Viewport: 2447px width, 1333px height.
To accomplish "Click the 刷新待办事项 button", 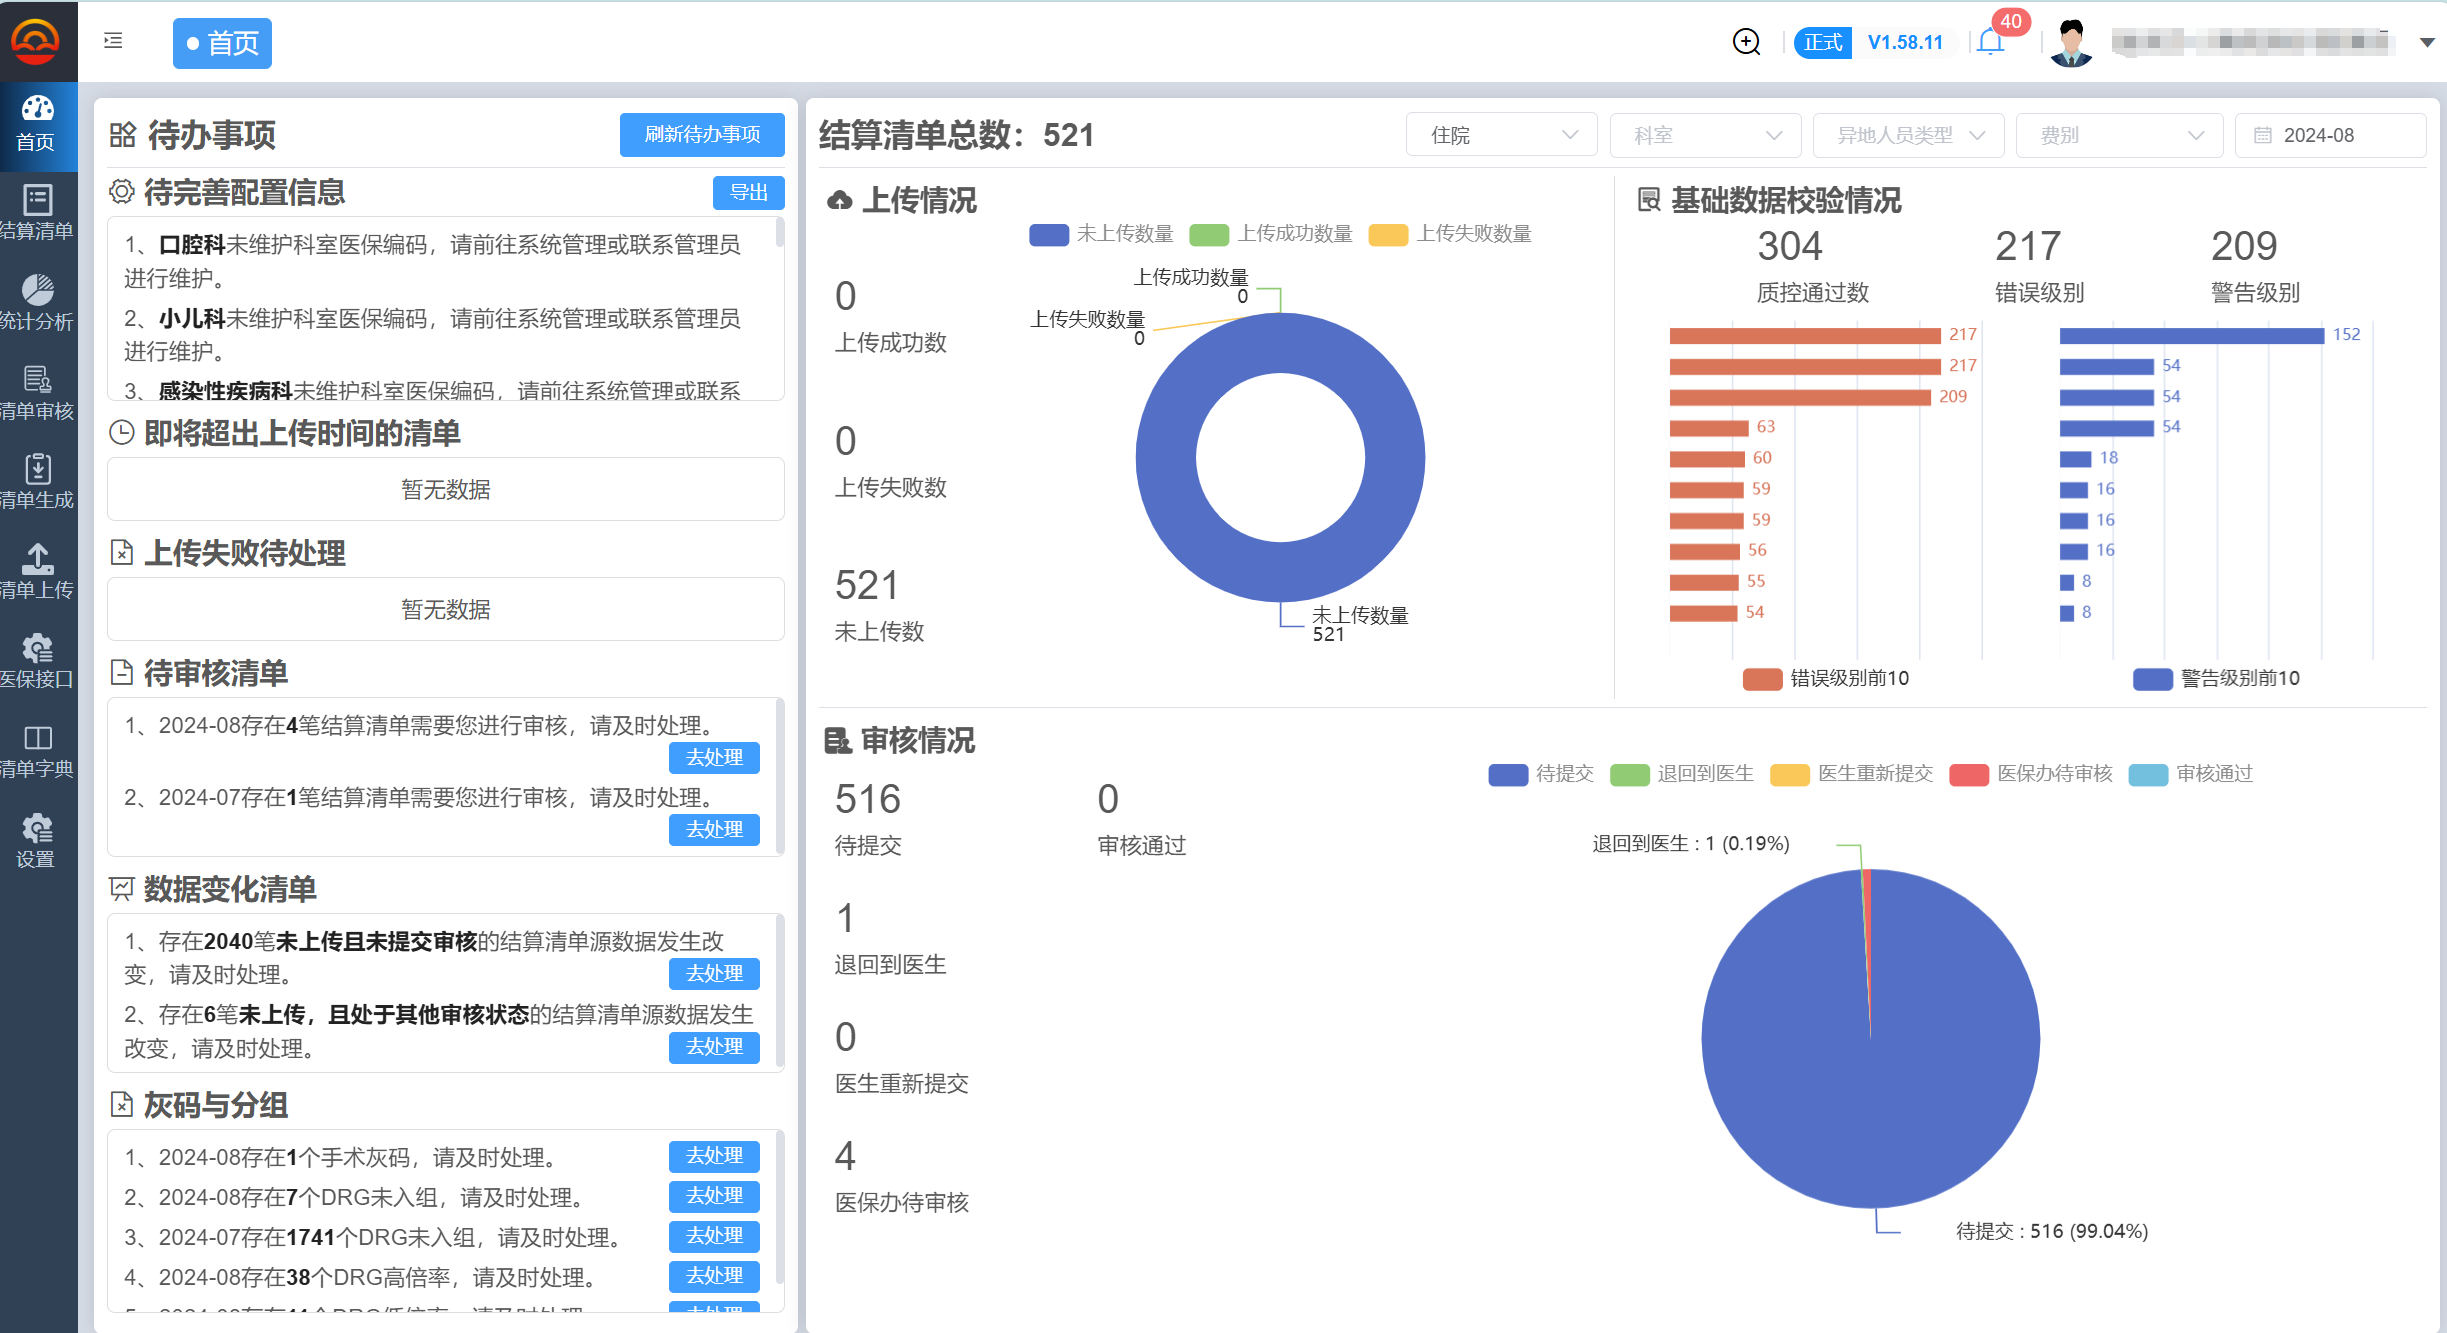I will [x=702, y=135].
